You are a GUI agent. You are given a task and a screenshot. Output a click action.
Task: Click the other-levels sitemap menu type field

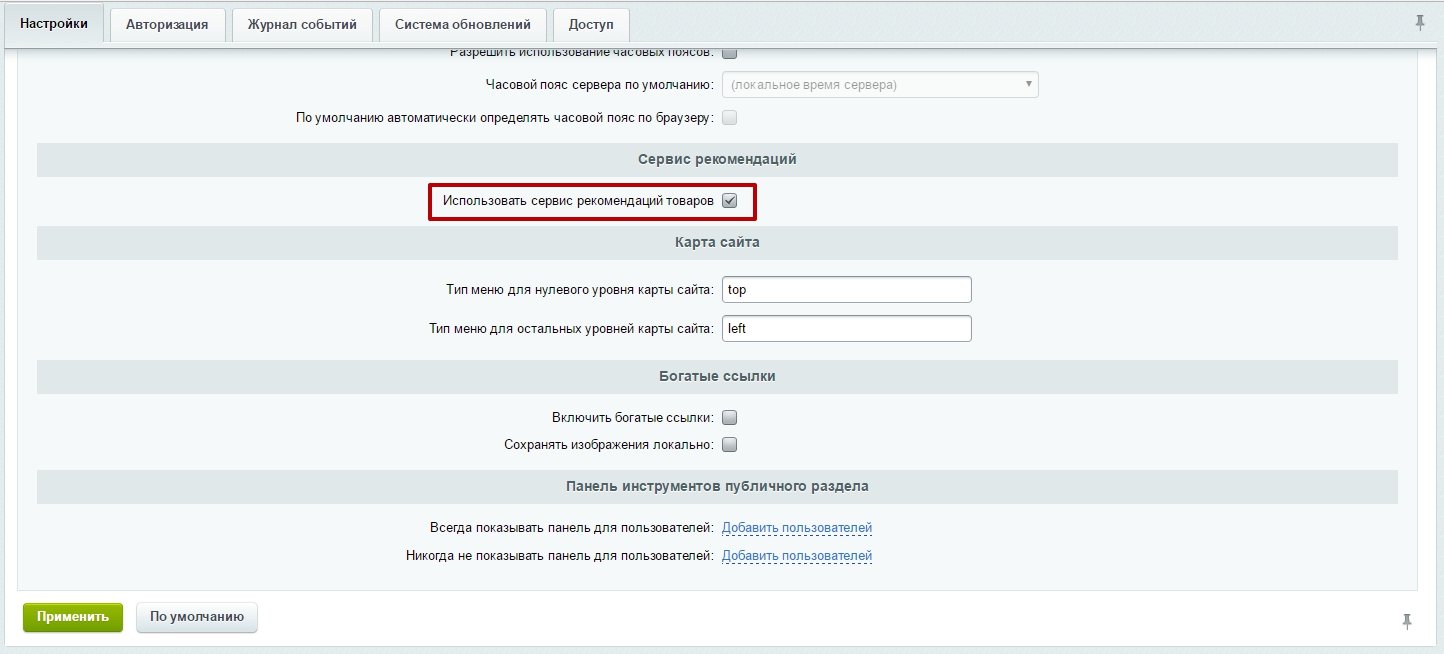pos(847,328)
